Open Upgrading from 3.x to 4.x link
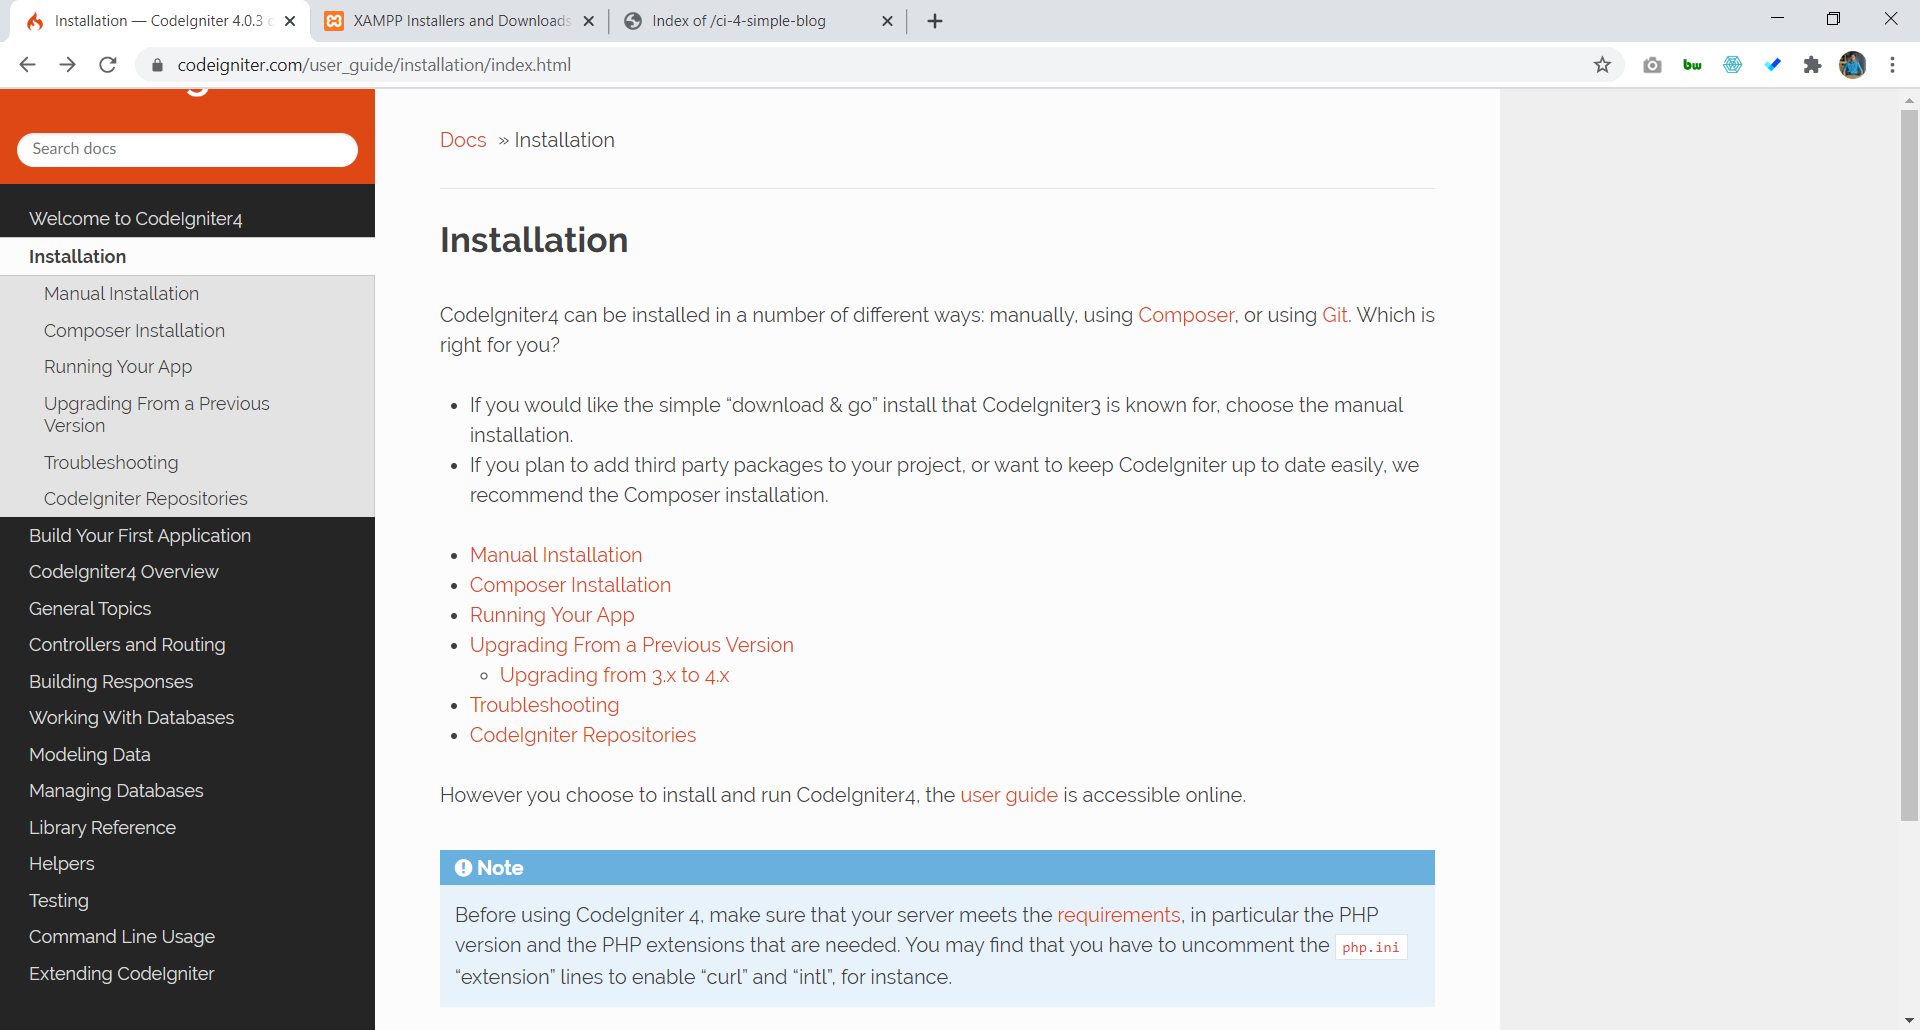1920x1030 pixels. click(615, 675)
